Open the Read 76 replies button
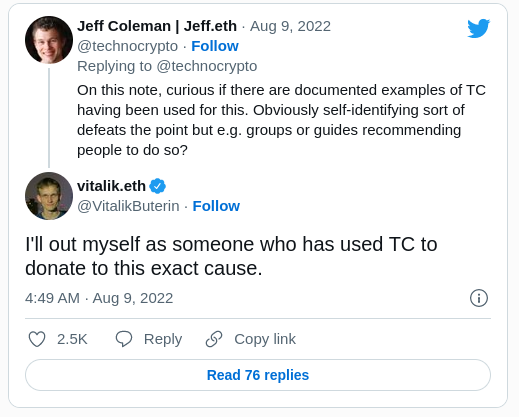 tap(258, 375)
